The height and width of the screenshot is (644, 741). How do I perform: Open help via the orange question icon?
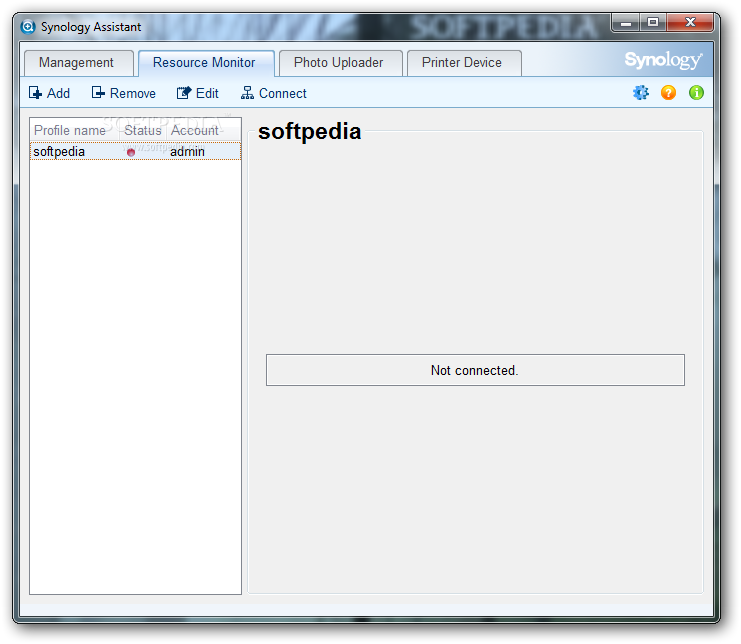pos(668,93)
